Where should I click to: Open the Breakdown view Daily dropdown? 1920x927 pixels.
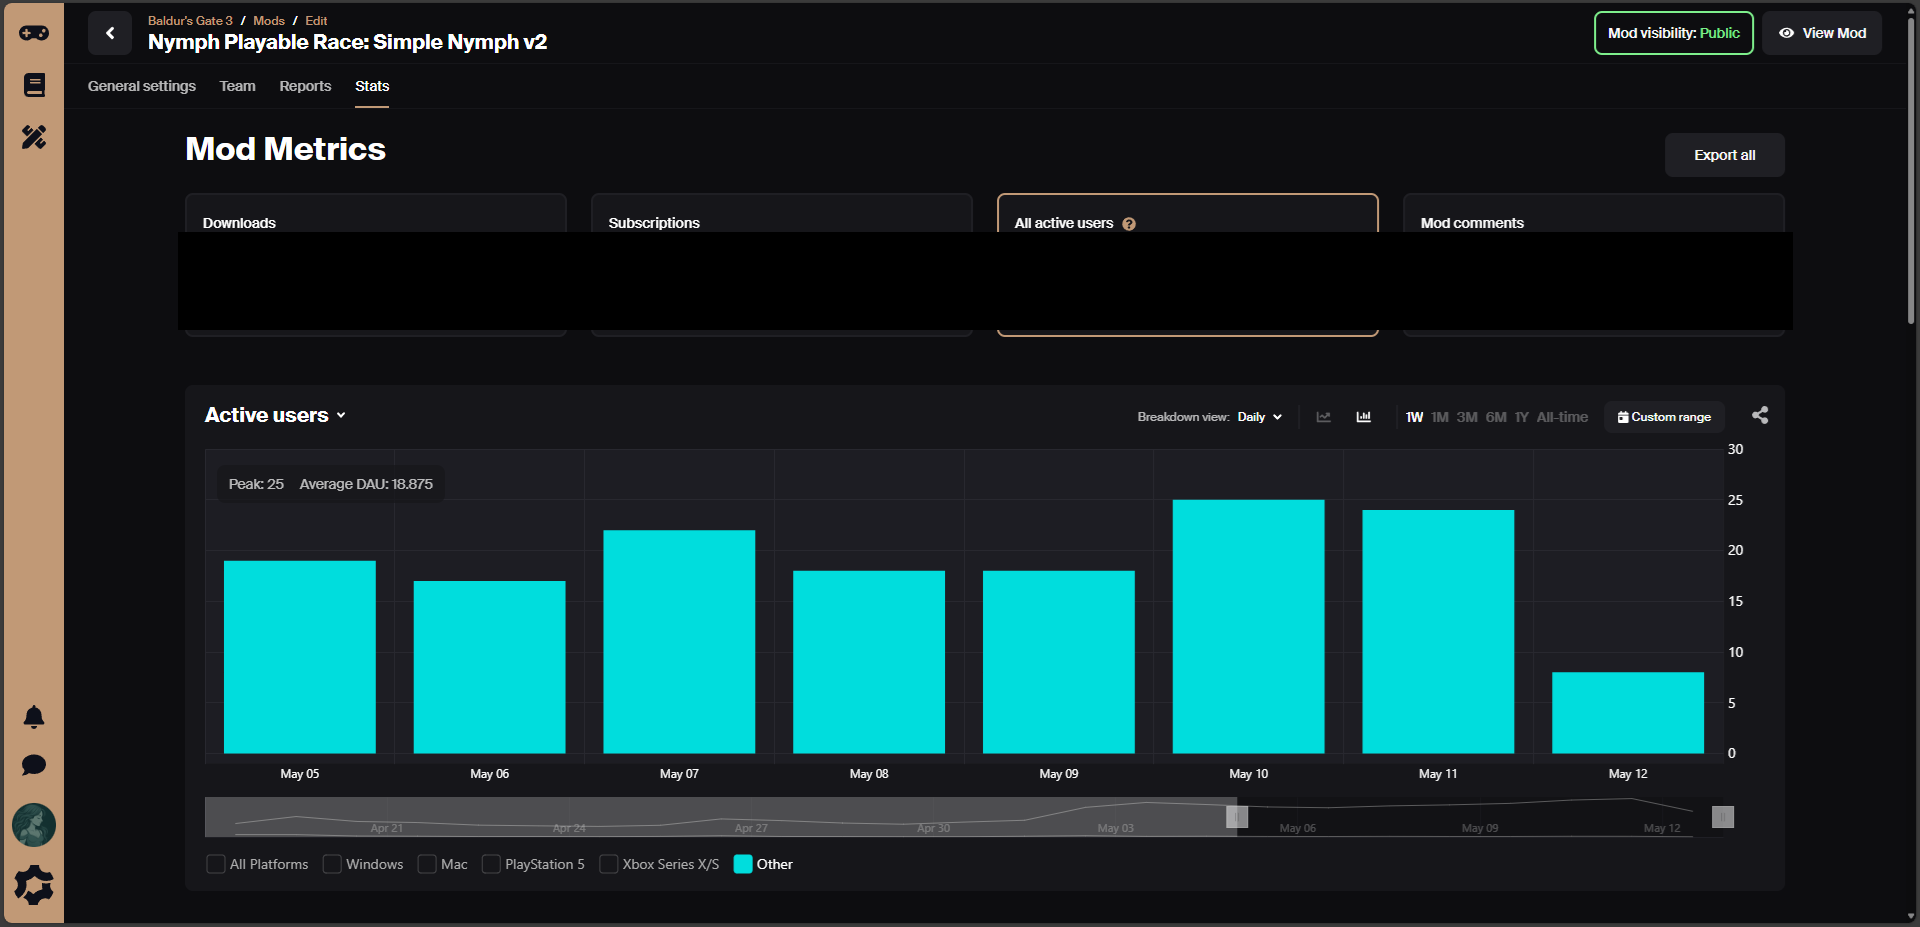tap(1259, 417)
